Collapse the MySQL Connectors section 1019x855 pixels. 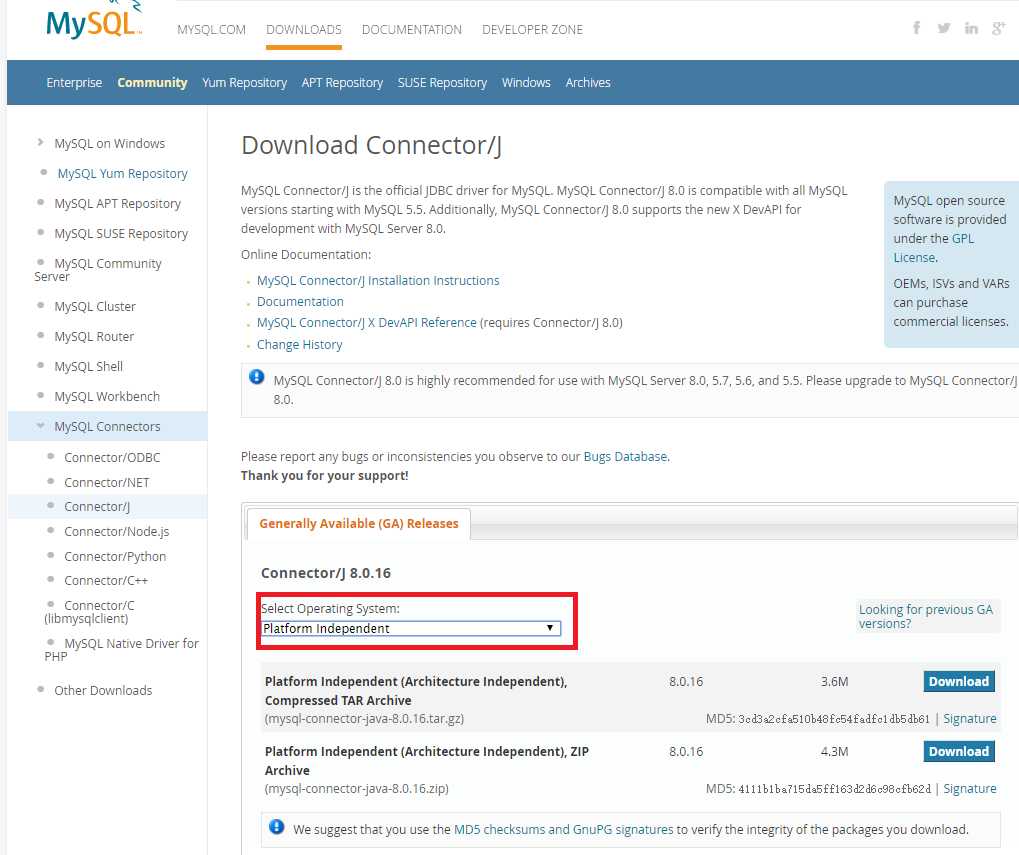click(x=40, y=426)
